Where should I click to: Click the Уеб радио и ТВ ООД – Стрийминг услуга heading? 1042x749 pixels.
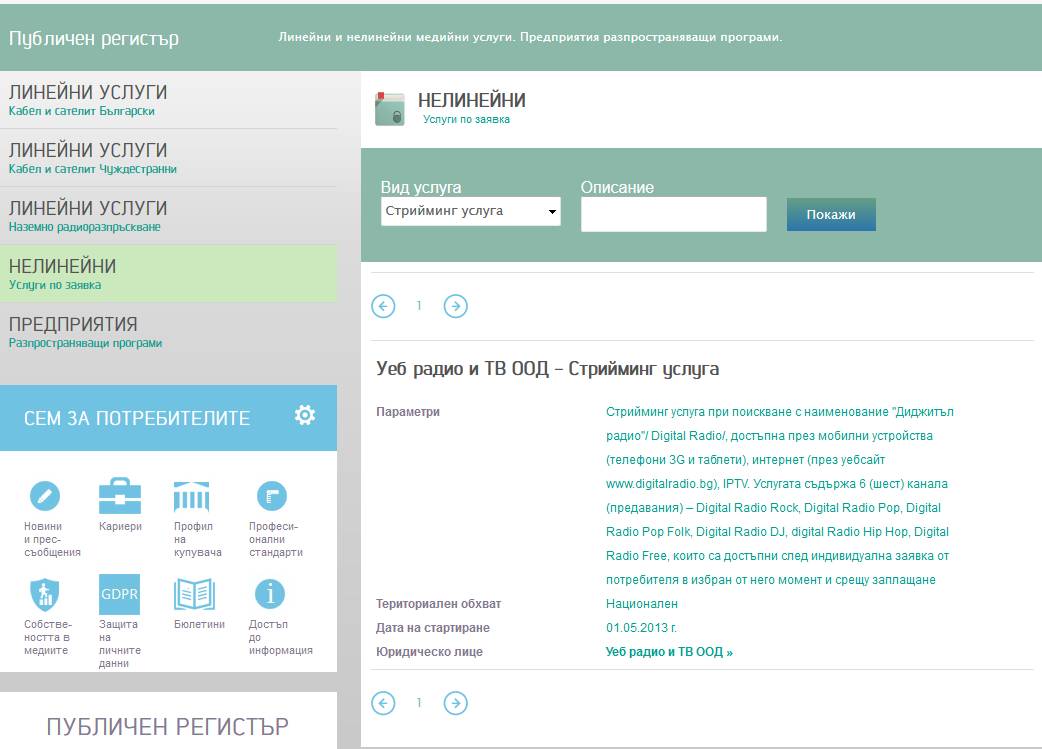[x=548, y=369]
